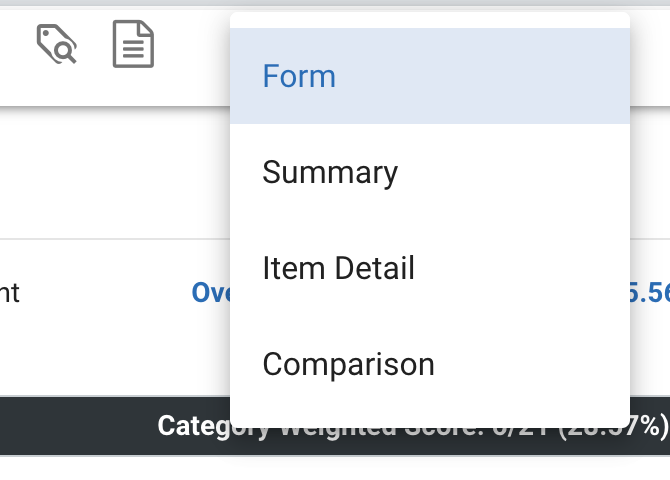Open the magnifier-and-tag toolbar icon
This screenshot has width=670, height=480.
coord(57,45)
